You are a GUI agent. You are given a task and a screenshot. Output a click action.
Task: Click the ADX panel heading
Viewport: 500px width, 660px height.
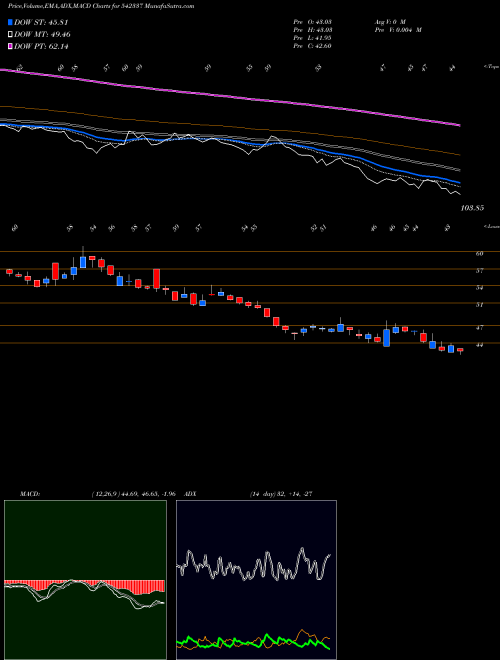tap(188, 494)
